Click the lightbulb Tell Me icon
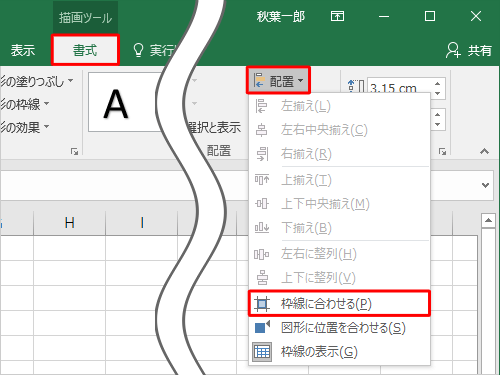Screen dimensions: 500x375 click(138, 50)
